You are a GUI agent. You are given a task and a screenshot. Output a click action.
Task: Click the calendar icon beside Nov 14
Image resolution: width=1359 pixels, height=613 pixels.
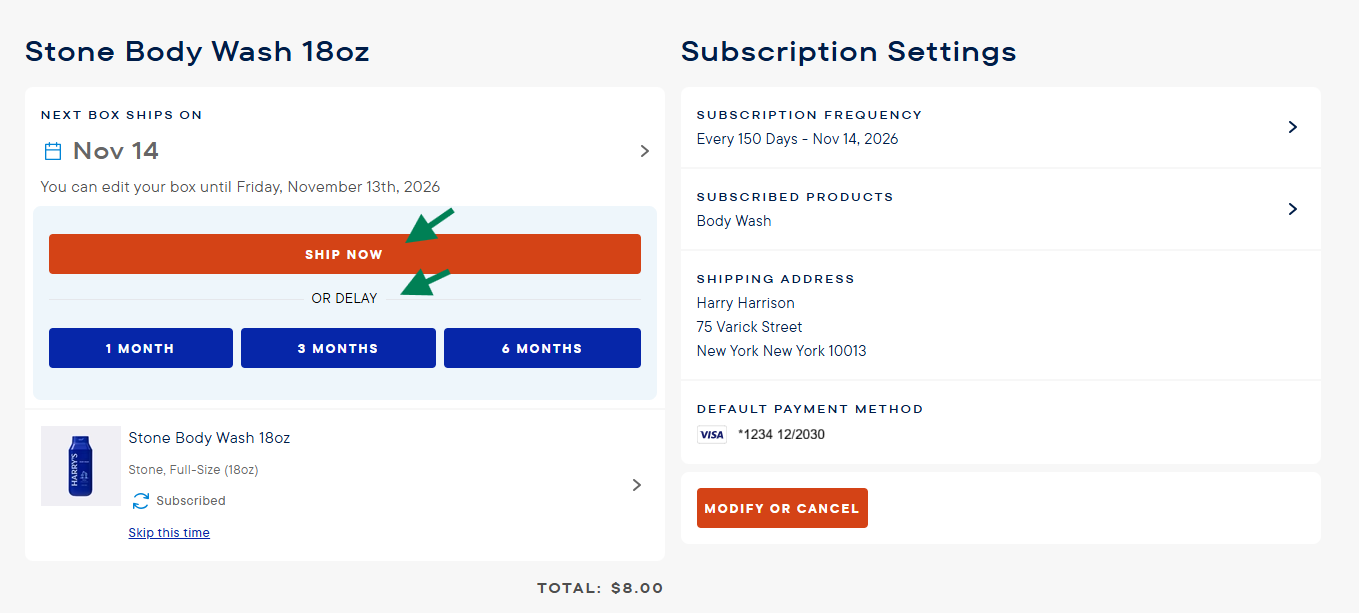coord(53,151)
